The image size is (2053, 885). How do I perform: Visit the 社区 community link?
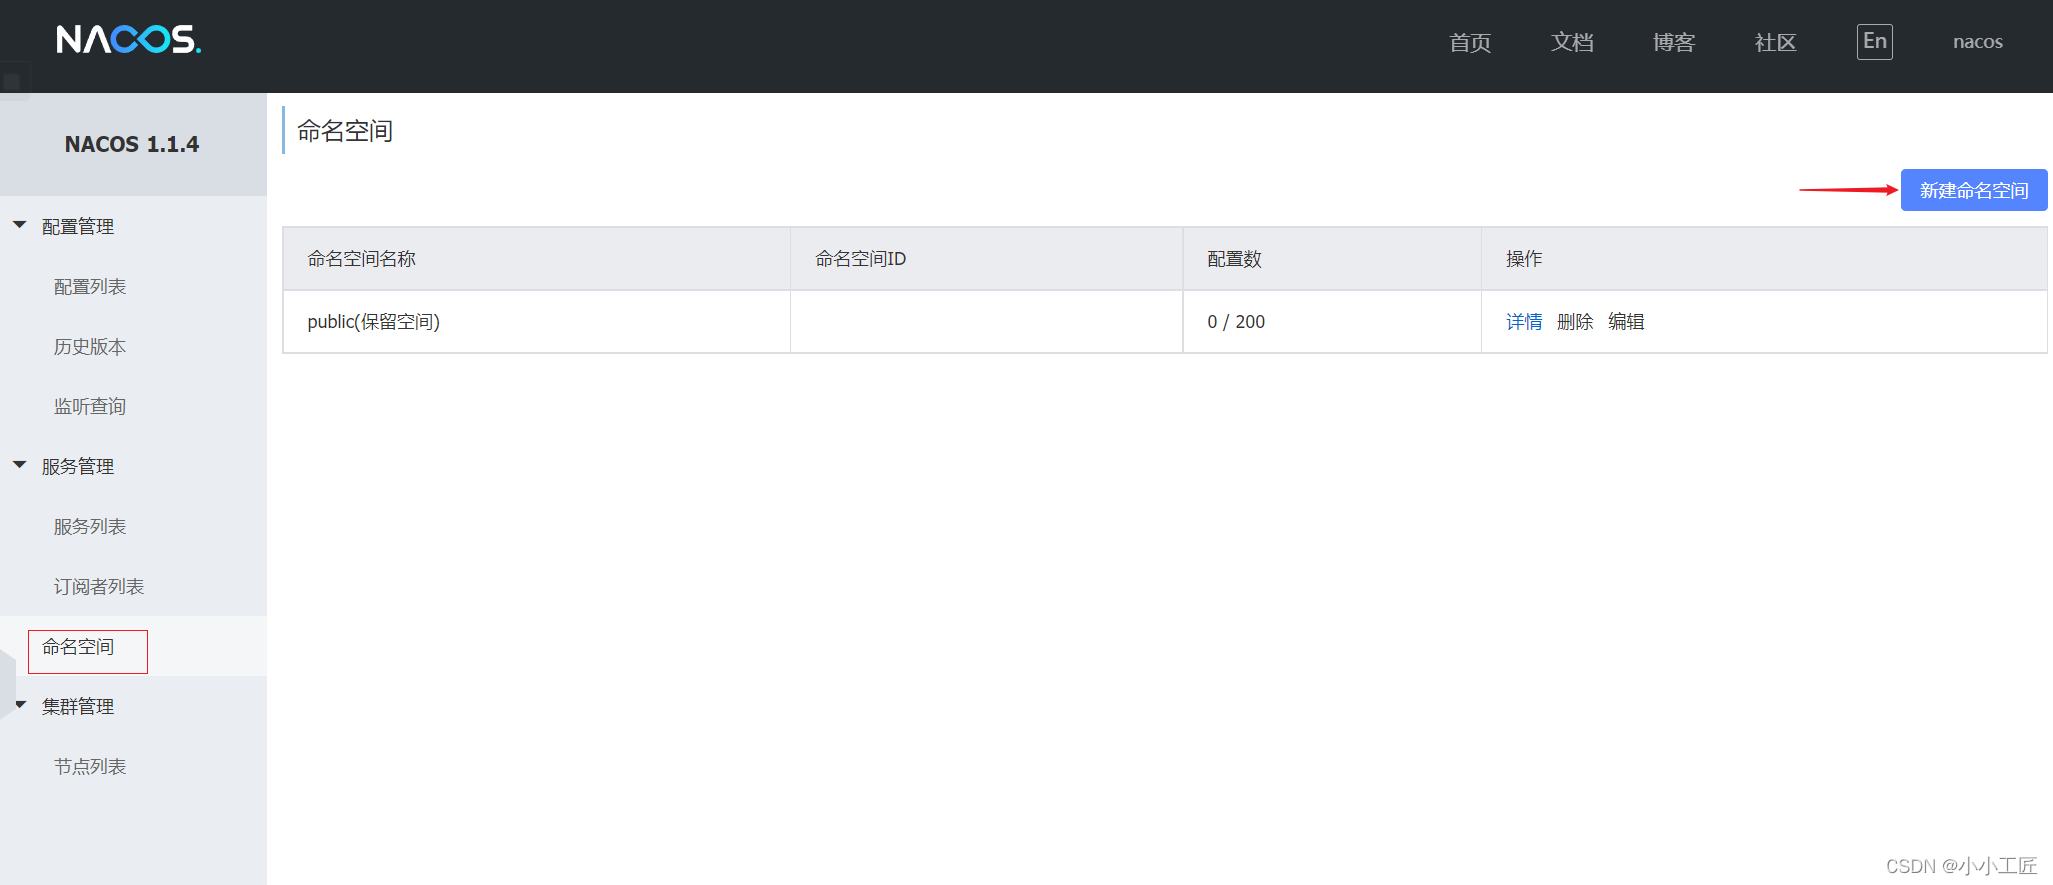[x=1776, y=42]
